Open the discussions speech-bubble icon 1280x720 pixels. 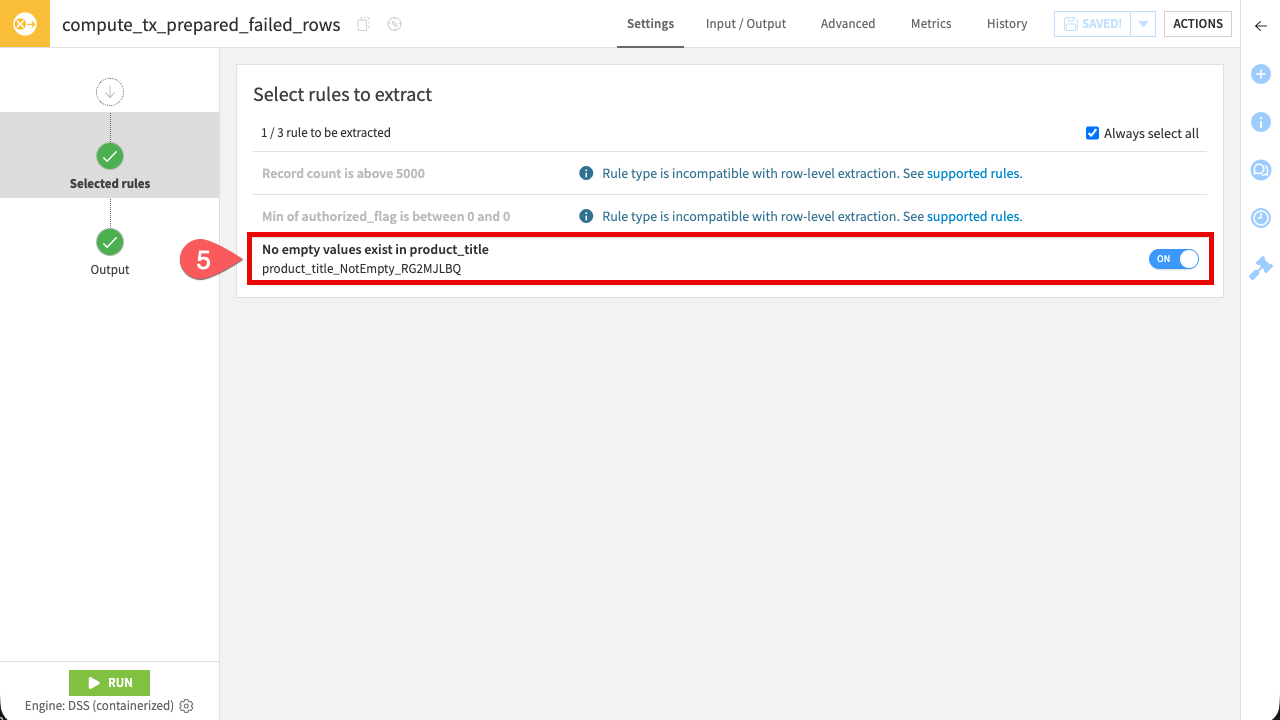[x=1261, y=170]
